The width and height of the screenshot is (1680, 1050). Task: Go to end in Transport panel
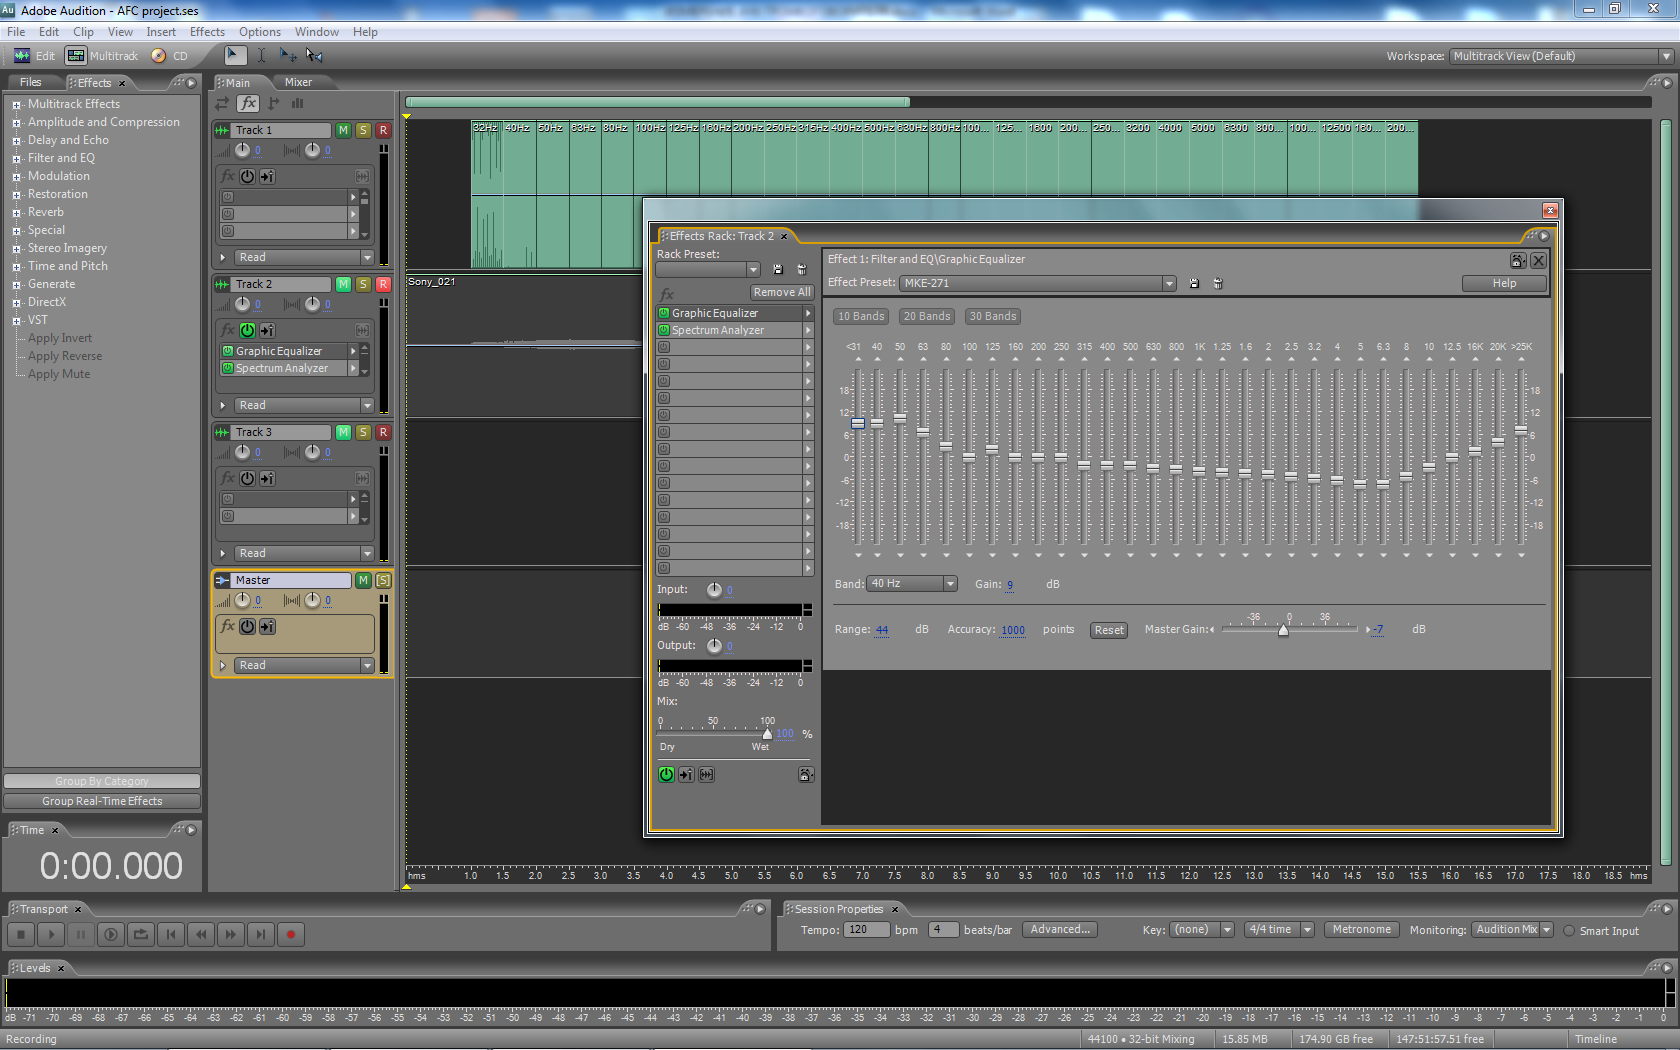pos(261,934)
